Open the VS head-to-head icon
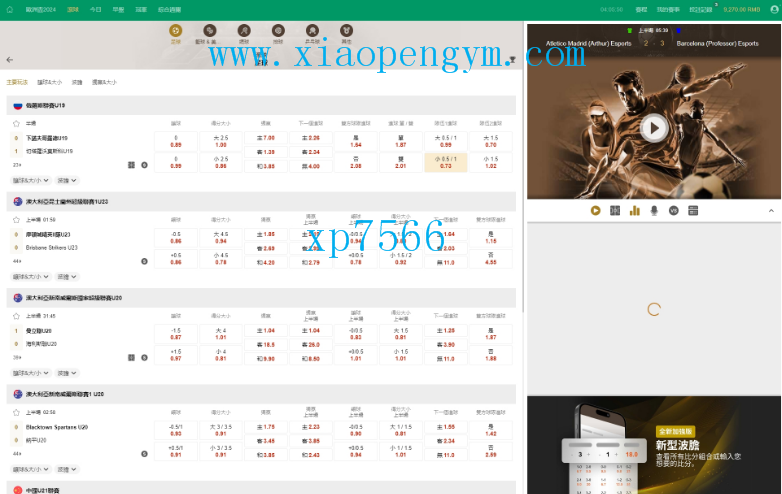 point(674,211)
